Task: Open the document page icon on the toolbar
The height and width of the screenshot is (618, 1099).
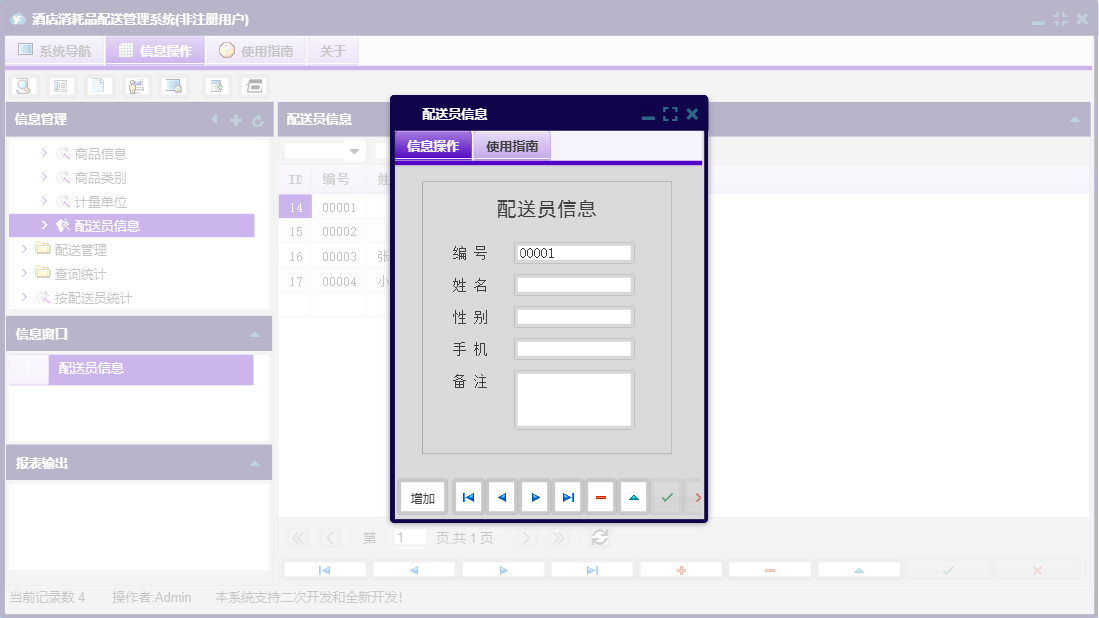Action: 98,85
